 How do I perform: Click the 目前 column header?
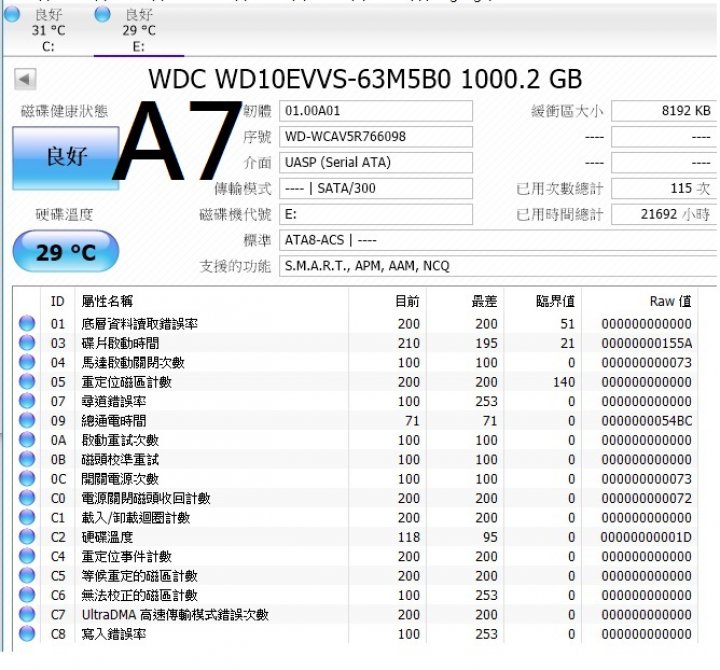tap(388, 301)
